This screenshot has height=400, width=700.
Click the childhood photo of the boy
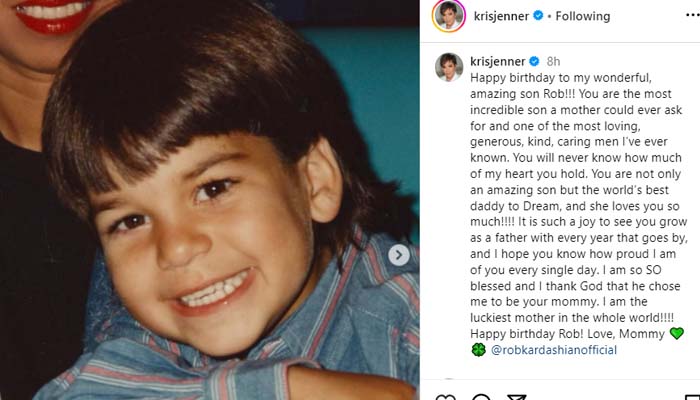(x=210, y=200)
